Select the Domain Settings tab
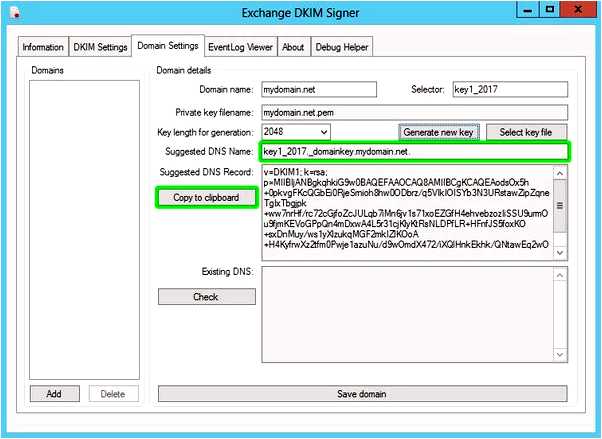Viewport: 602px width, 439px height. (x=168, y=46)
